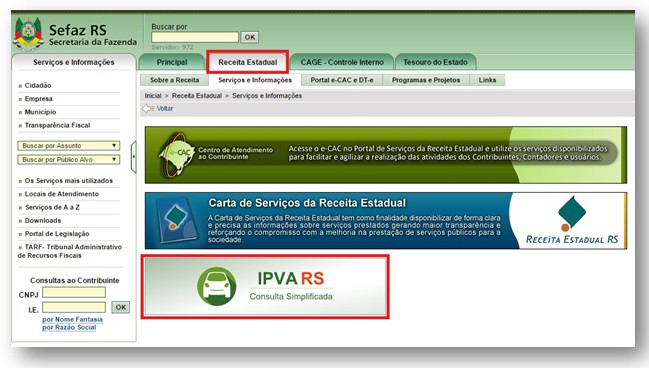The width and height of the screenshot is (649, 368).
Task: Open the Transparência Fiscal link
Action: [57, 125]
